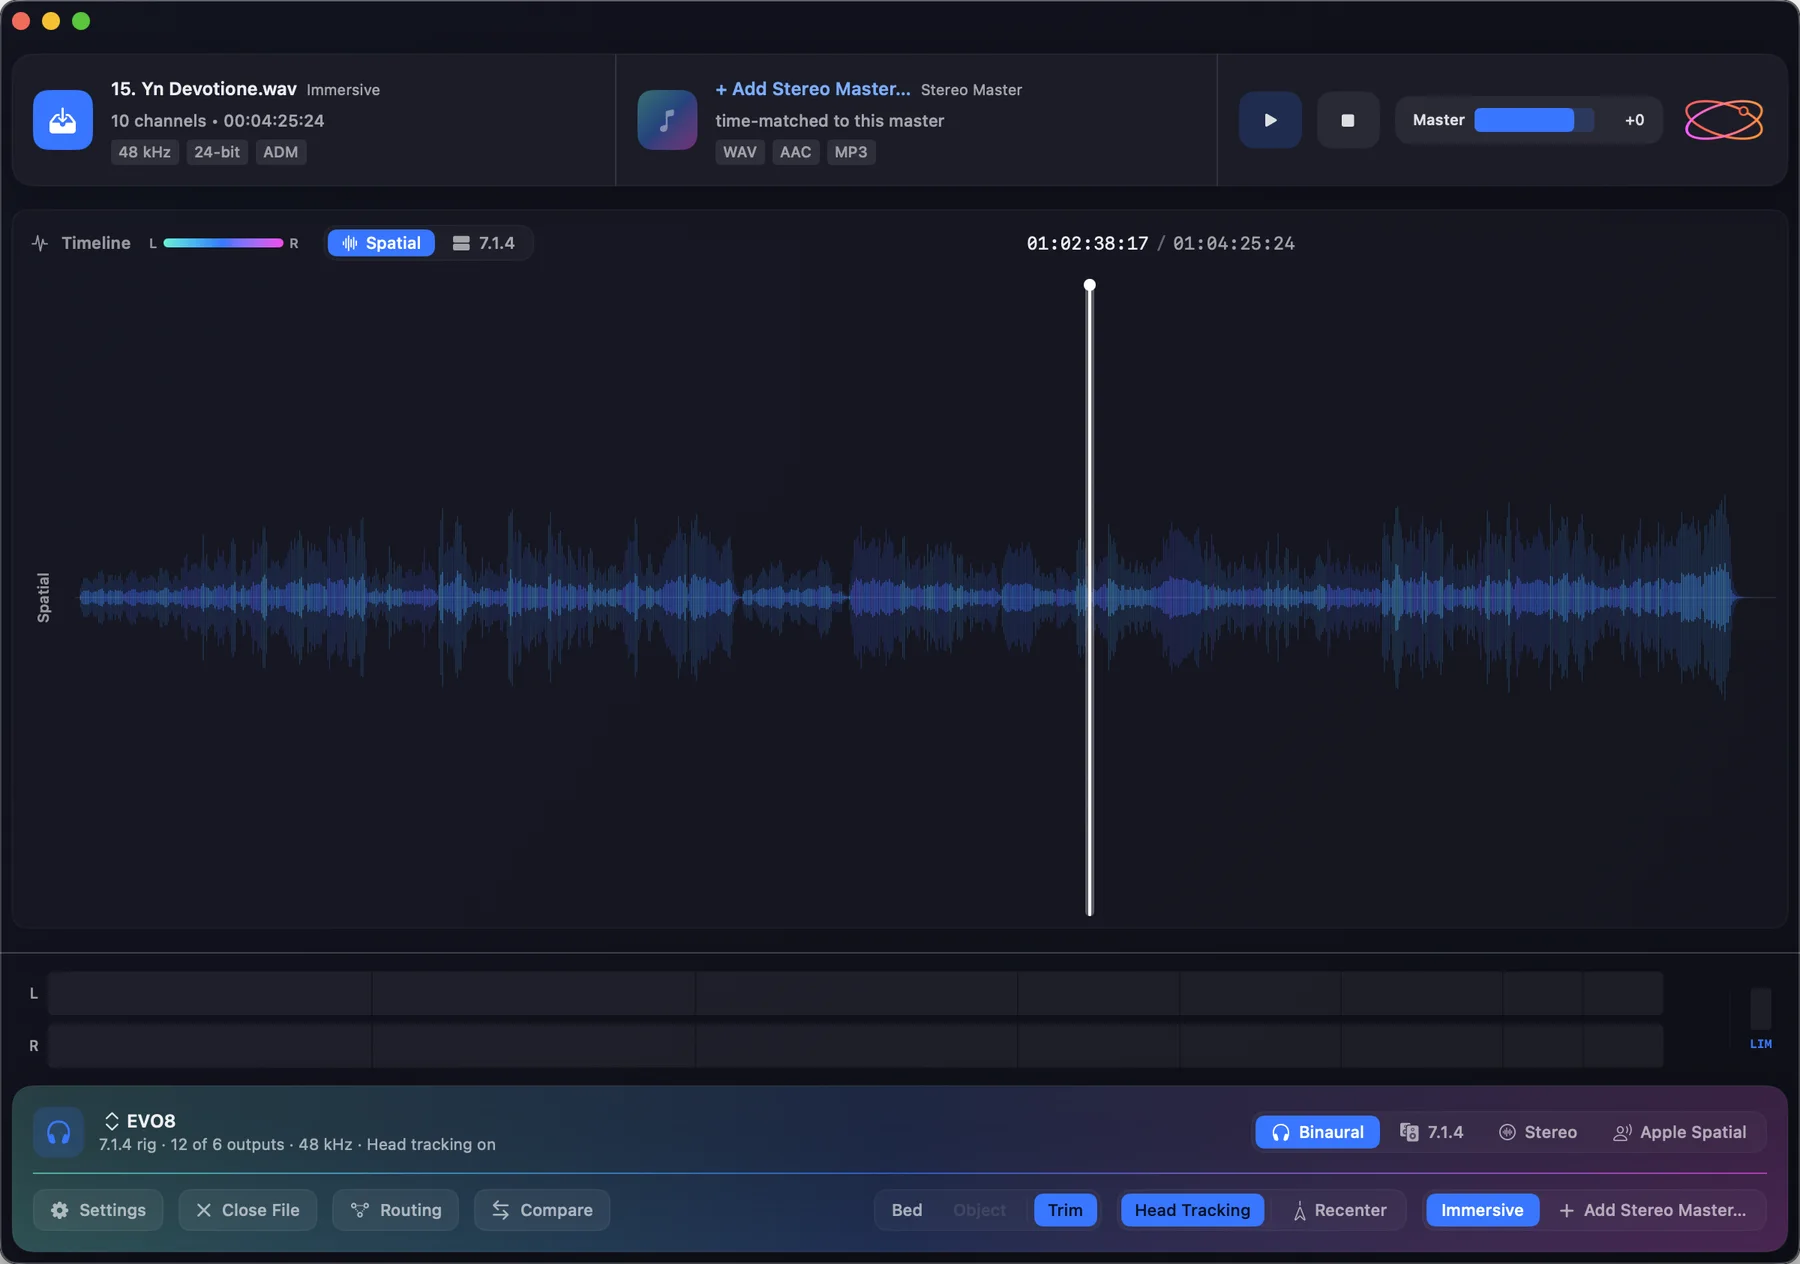This screenshot has width=1800, height=1264.
Task: Close the current file
Action: click(x=247, y=1210)
